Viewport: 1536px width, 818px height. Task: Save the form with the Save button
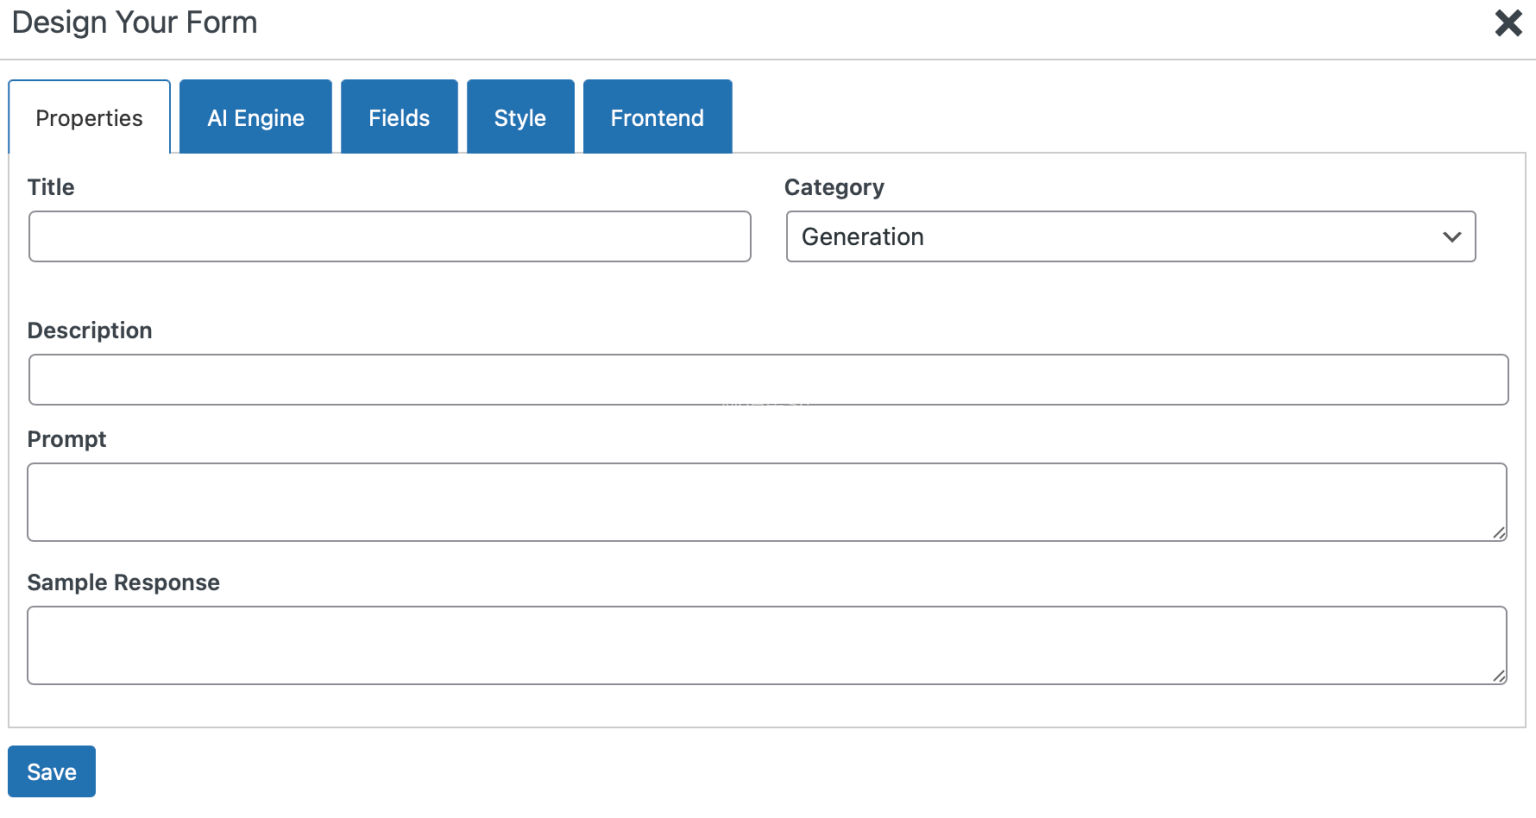tap(52, 771)
